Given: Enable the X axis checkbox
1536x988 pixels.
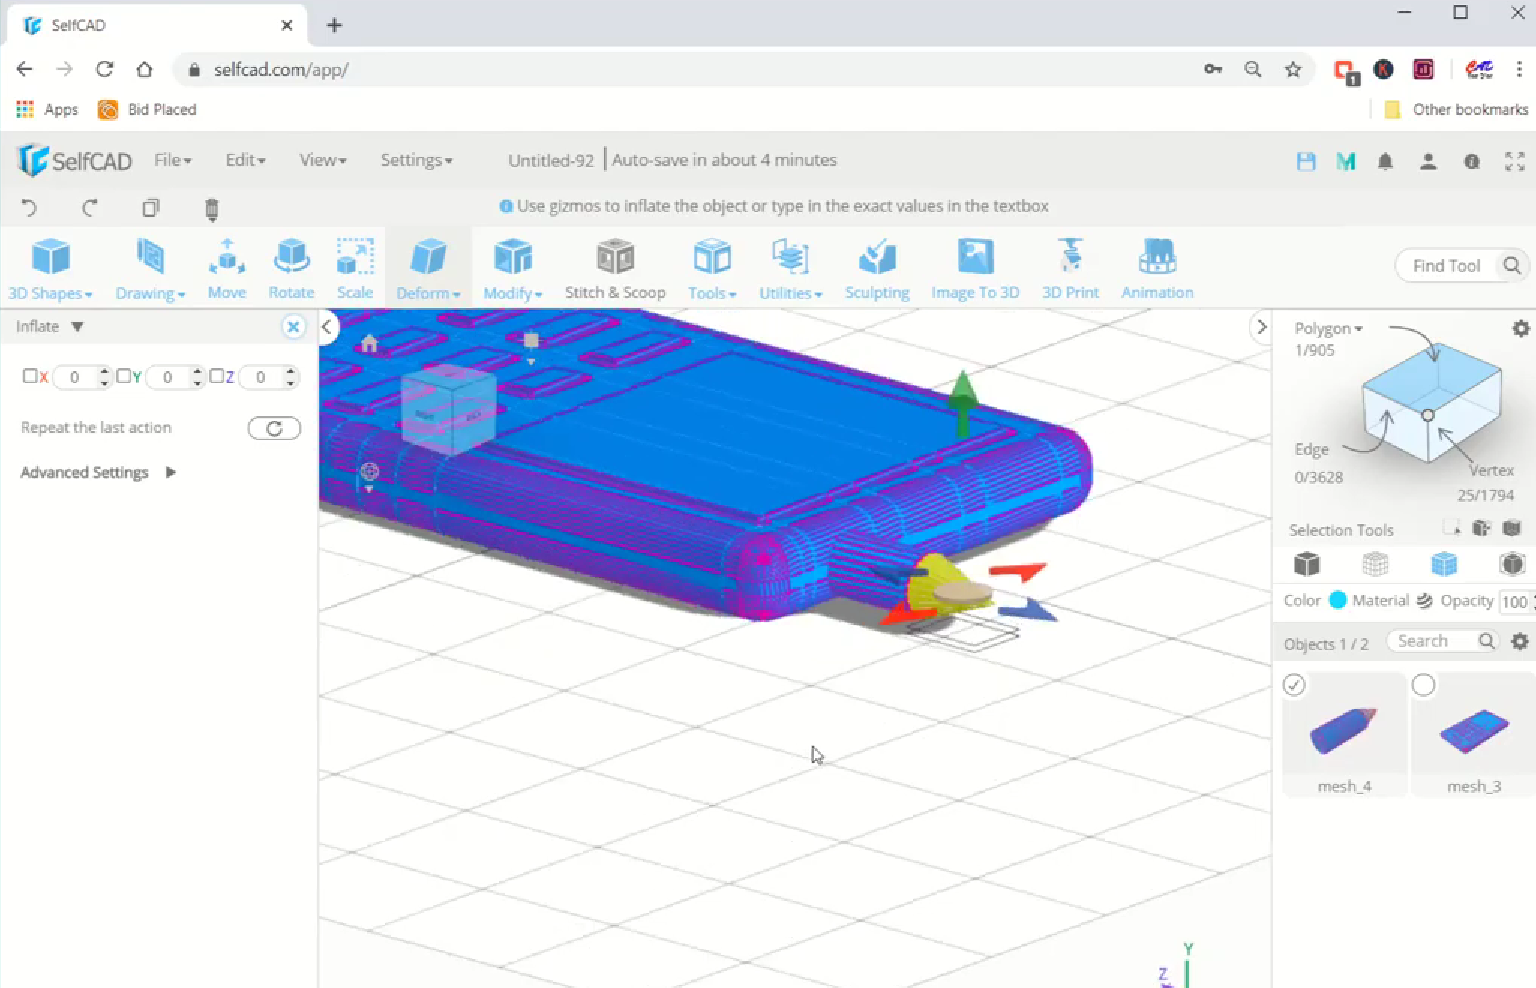Looking at the screenshot, I should pyautogui.click(x=30, y=376).
